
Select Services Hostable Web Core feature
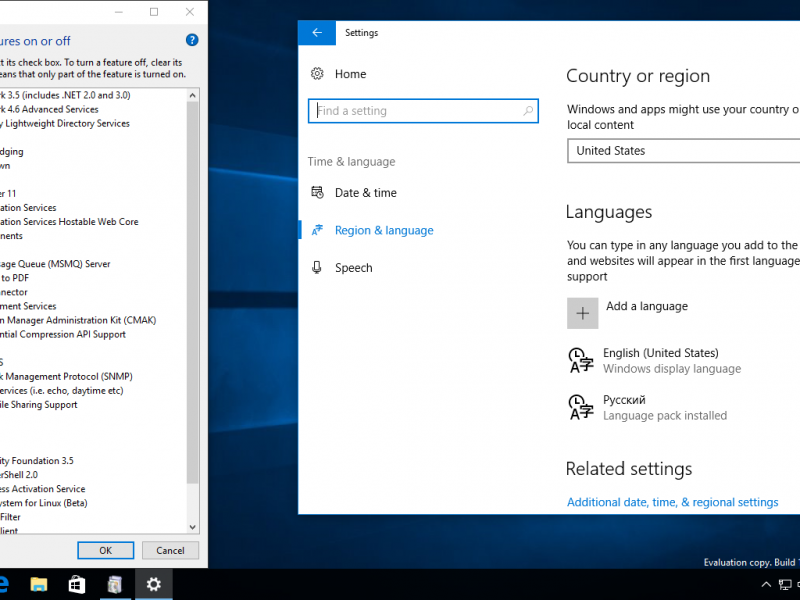click(69, 222)
